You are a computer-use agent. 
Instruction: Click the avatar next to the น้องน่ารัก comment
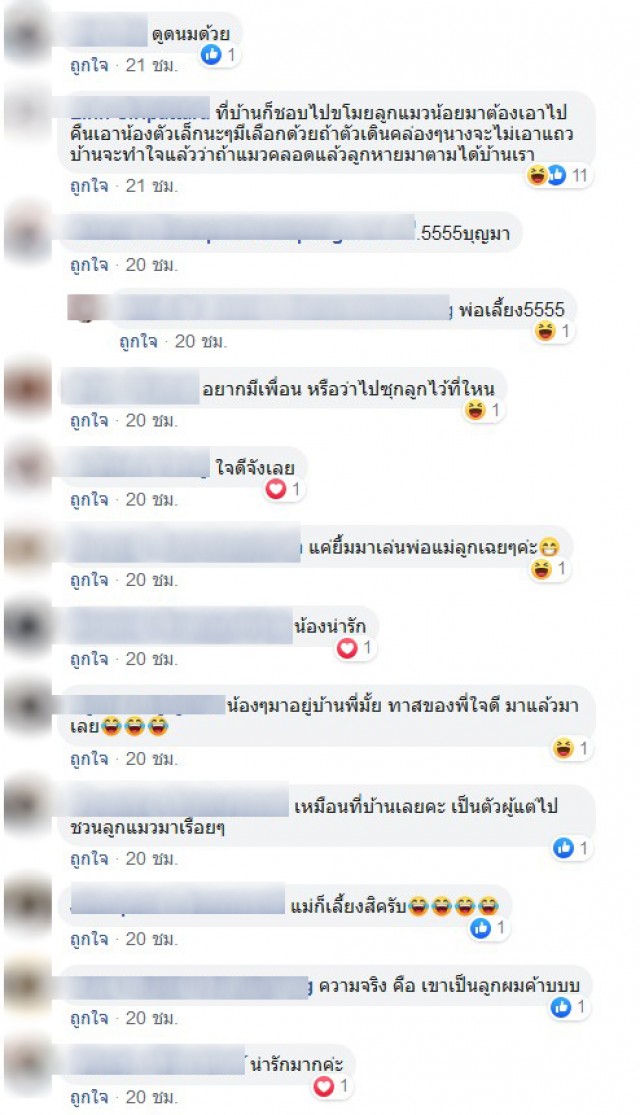pyautogui.click(x=28, y=626)
